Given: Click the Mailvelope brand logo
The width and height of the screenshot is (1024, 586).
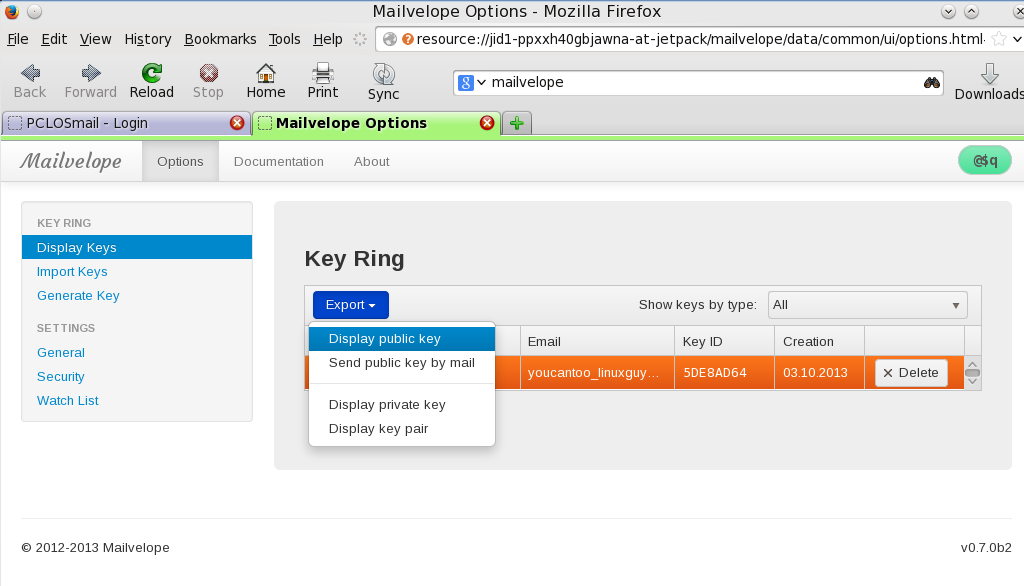Looking at the screenshot, I should pos(71,161).
